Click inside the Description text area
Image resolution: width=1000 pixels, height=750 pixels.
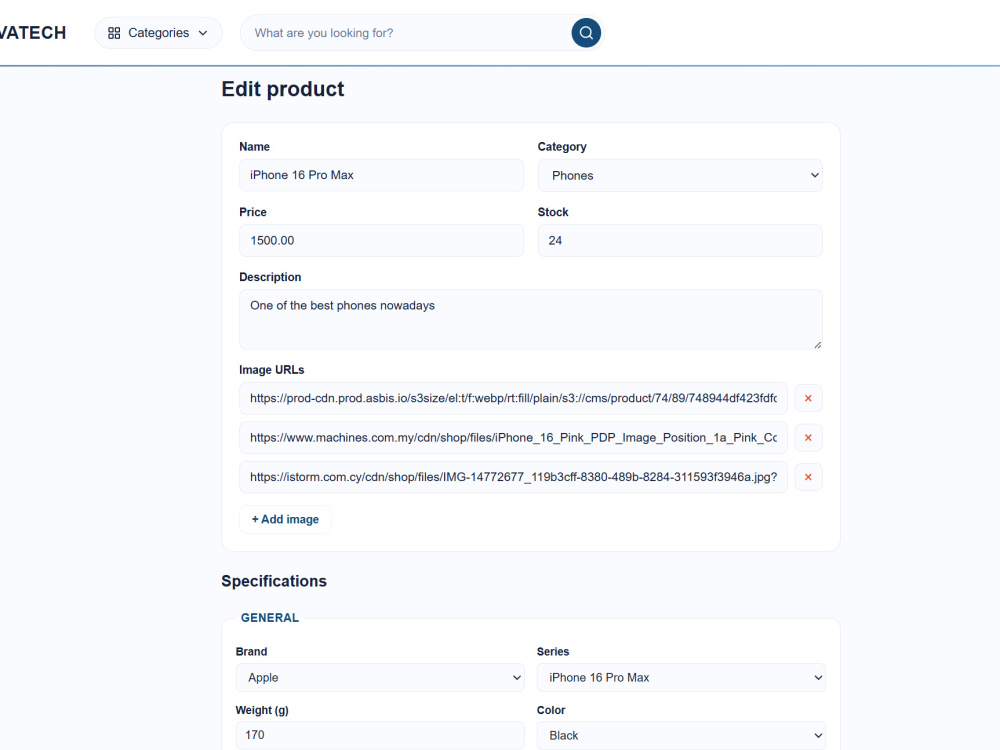(x=531, y=320)
